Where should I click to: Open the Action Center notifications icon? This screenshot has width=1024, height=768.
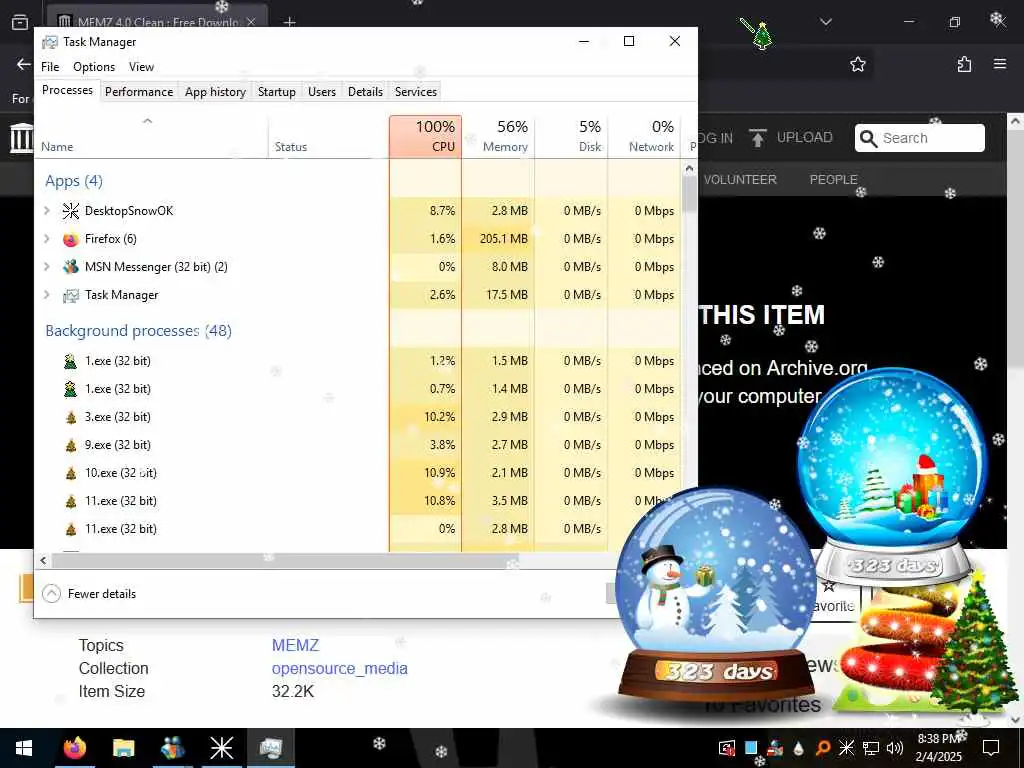pos(991,748)
